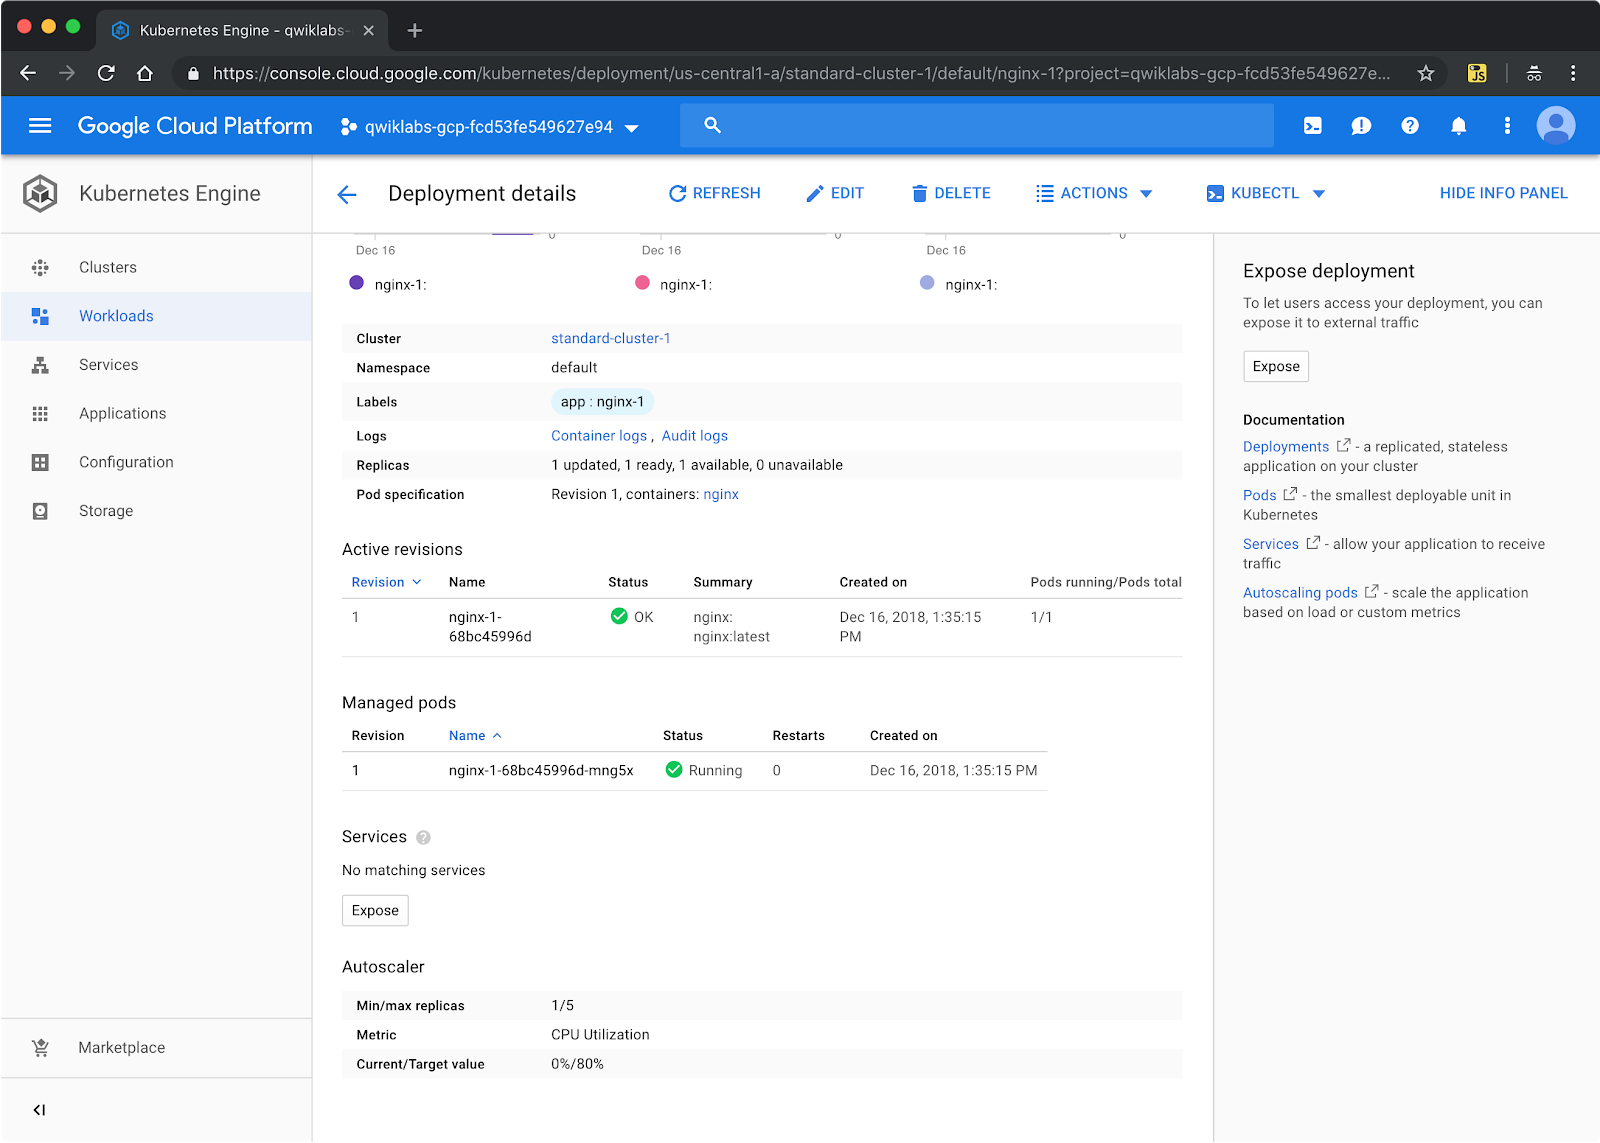Open notifications bell icon
1600x1143 pixels.
click(x=1459, y=126)
